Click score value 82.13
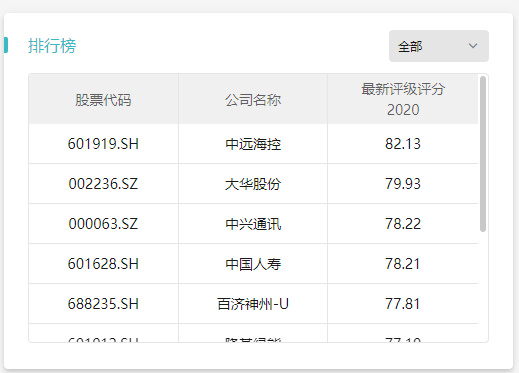 (x=403, y=144)
